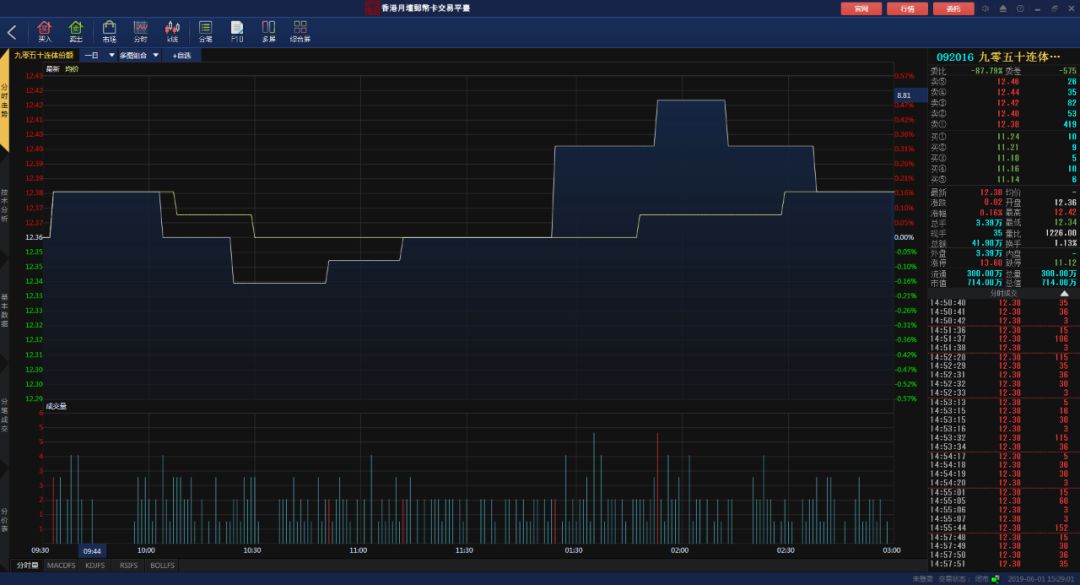Open the 分时走势 left sidebar tab
1080x585 pixels.
(x=4, y=101)
